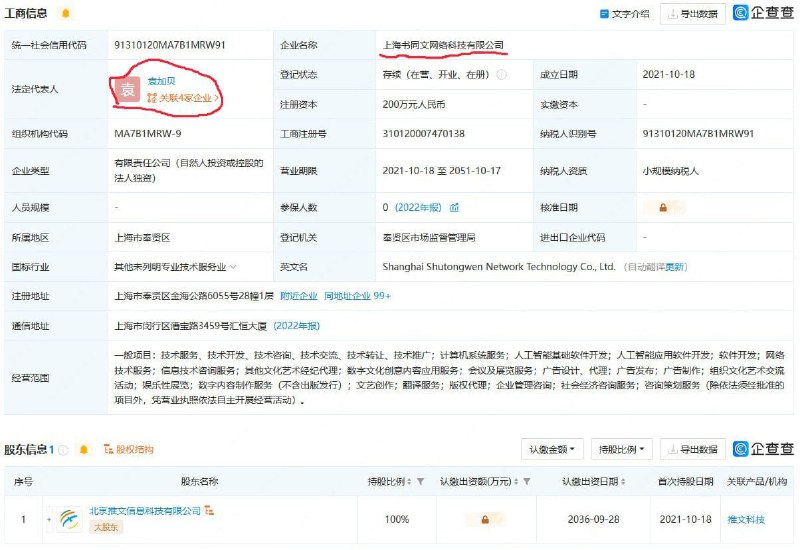Select the credit code 91310120MA7B1MRW91 in 统一社会信用代码 row
This screenshot has height=550, width=800.
click(169, 45)
